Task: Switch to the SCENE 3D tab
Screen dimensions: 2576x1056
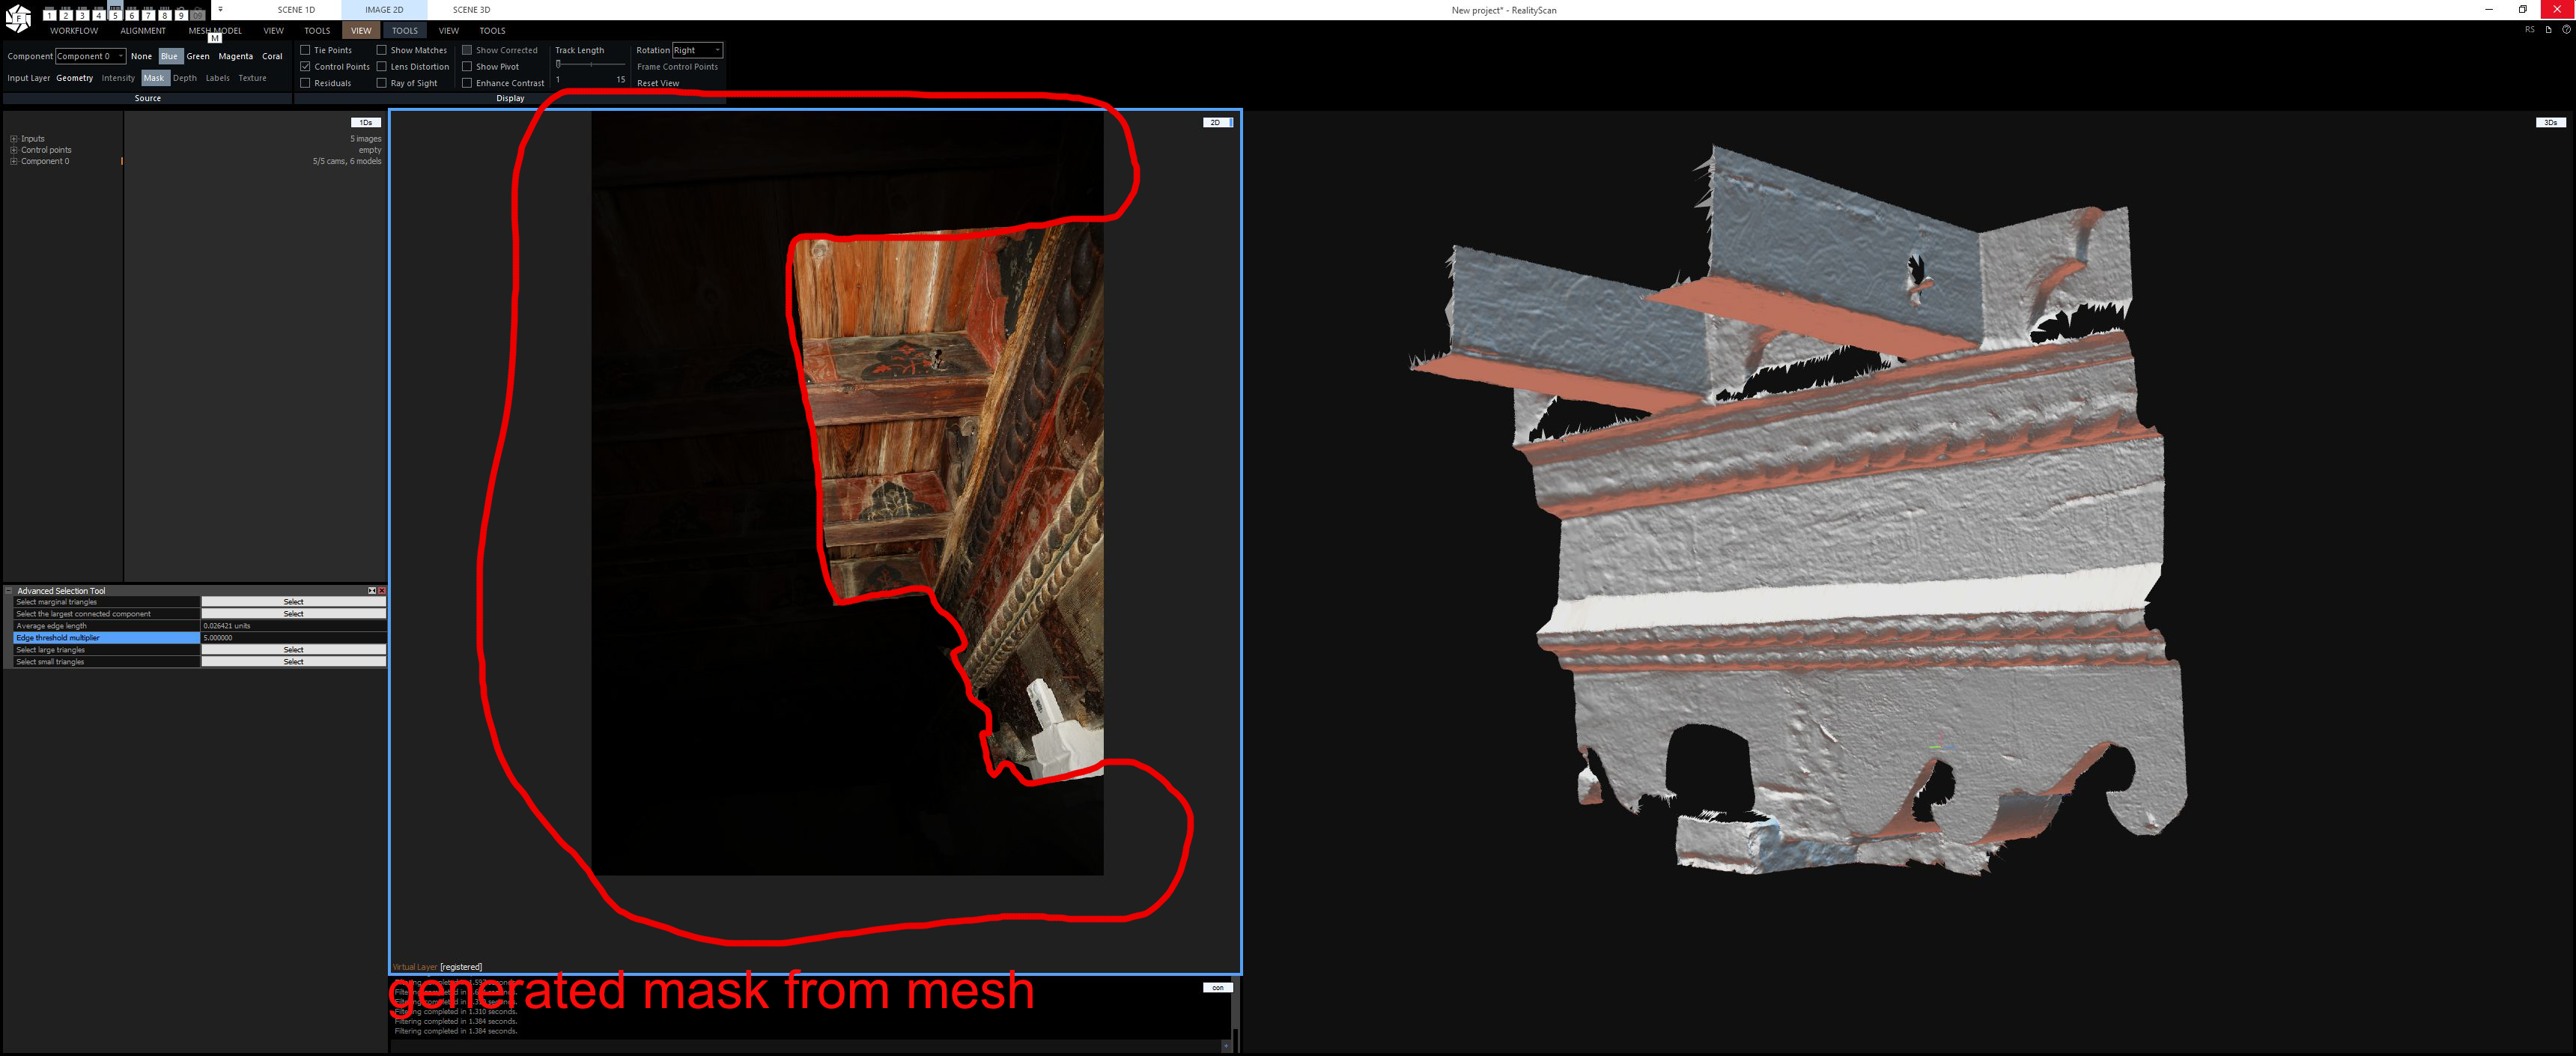Action: 471,10
